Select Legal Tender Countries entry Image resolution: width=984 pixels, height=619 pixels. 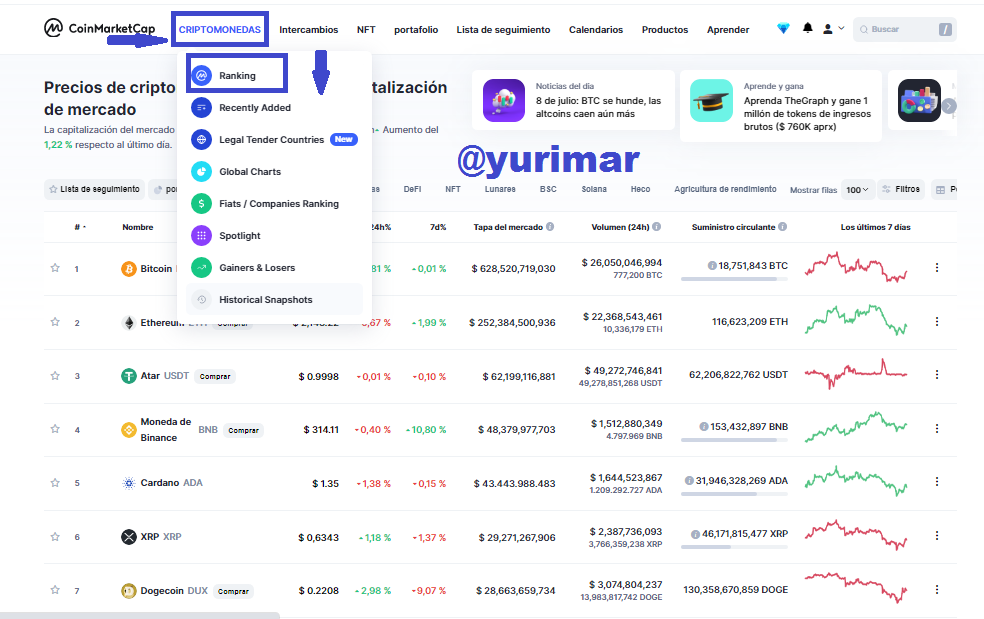click(x=274, y=139)
